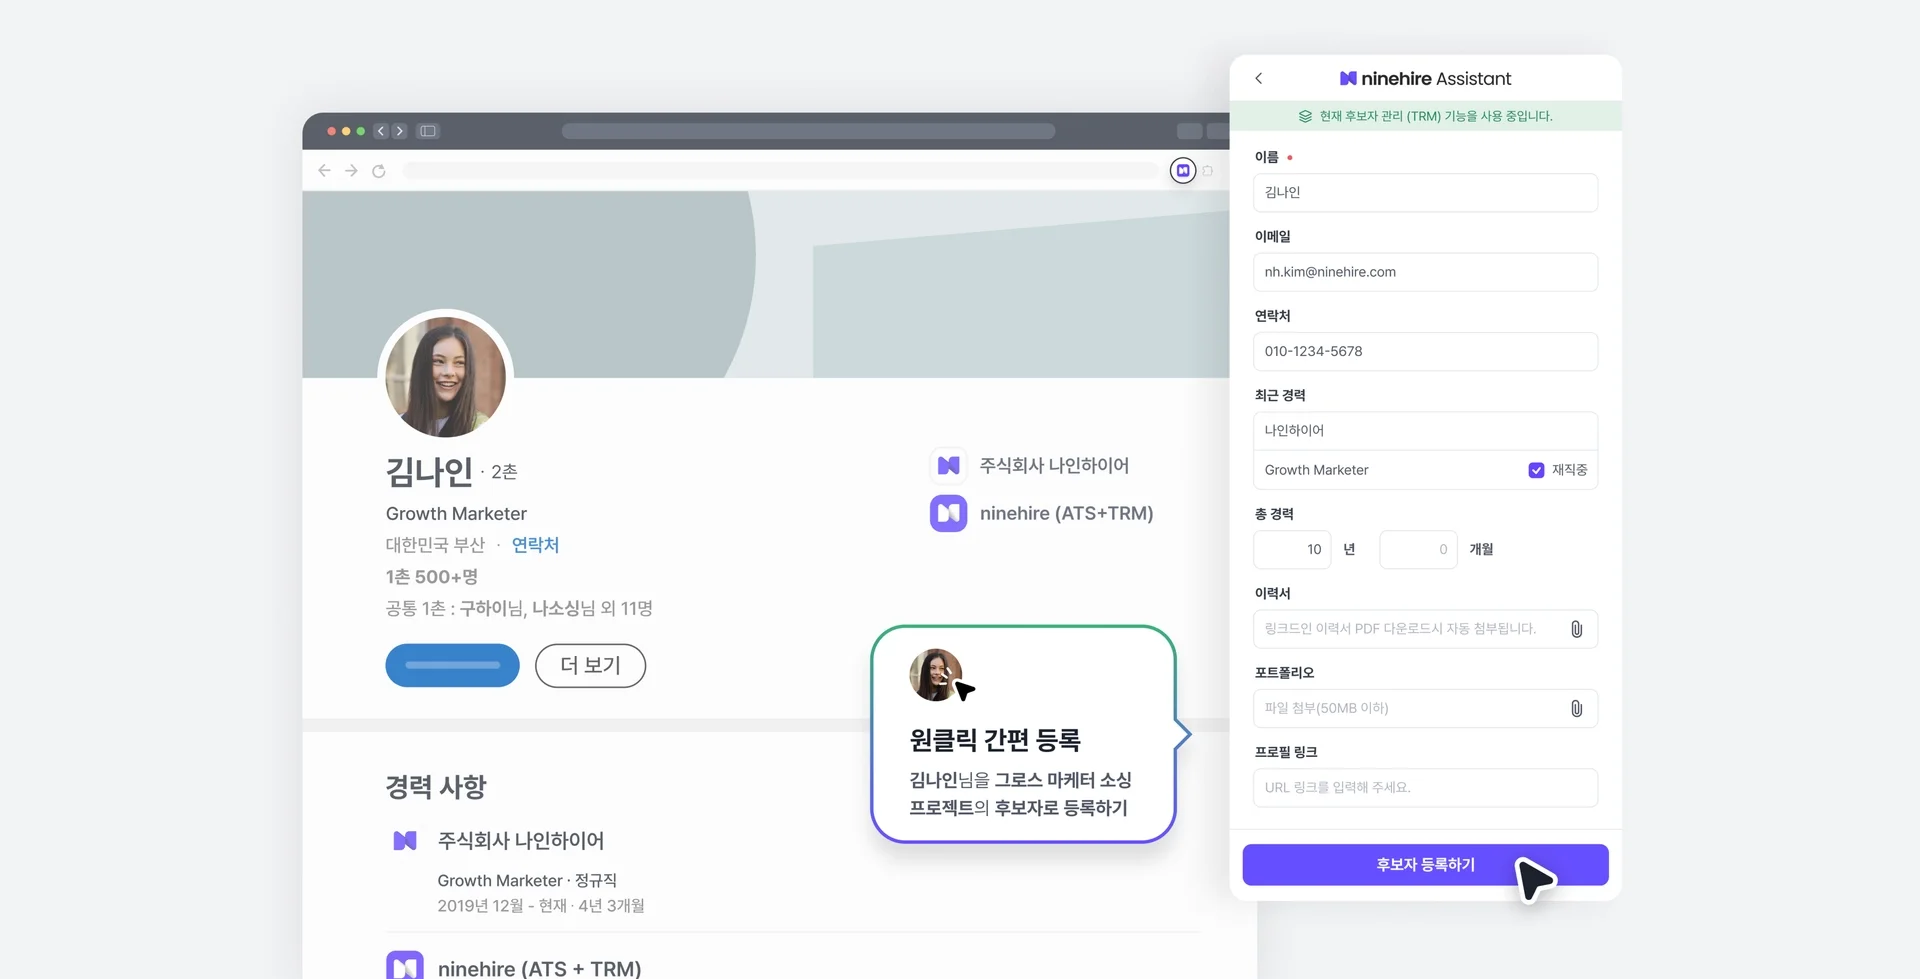Click the ninehire (ATS+TRM) logo in the profile header

pyautogui.click(x=948, y=513)
